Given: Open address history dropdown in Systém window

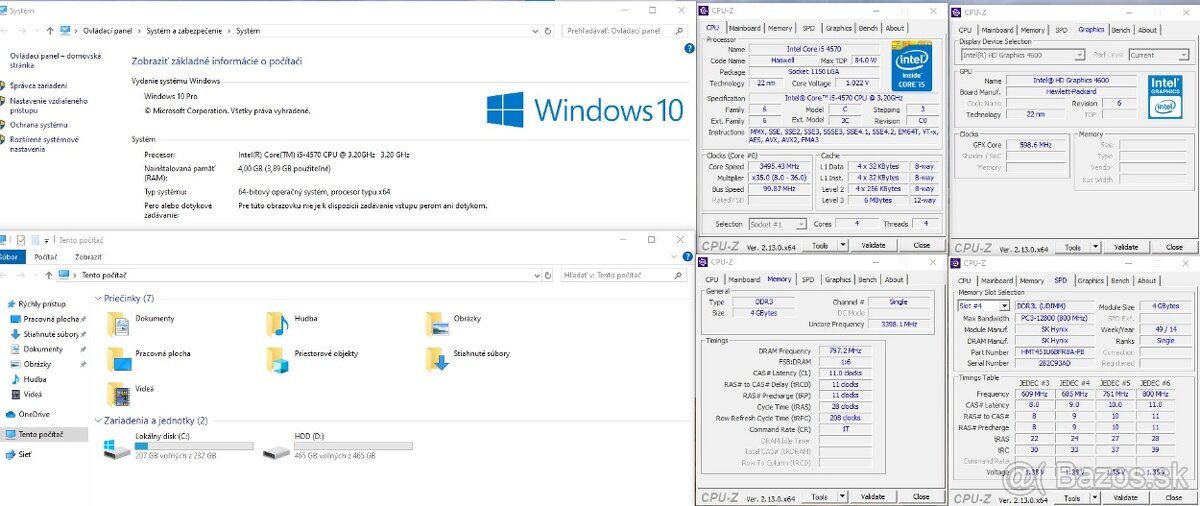Looking at the screenshot, I should (x=535, y=31).
